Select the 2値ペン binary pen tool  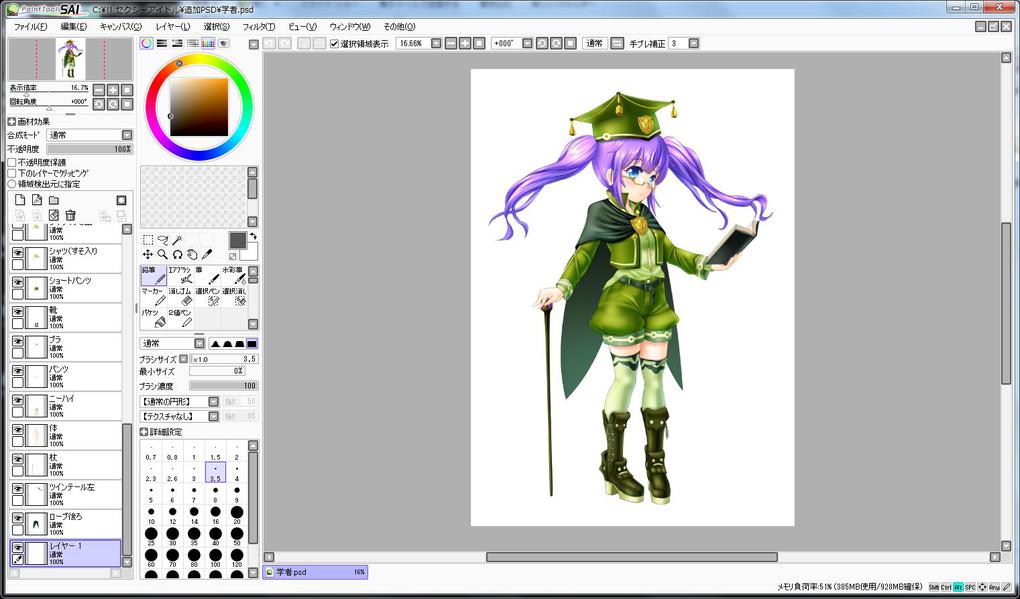[x=180, y=319]
